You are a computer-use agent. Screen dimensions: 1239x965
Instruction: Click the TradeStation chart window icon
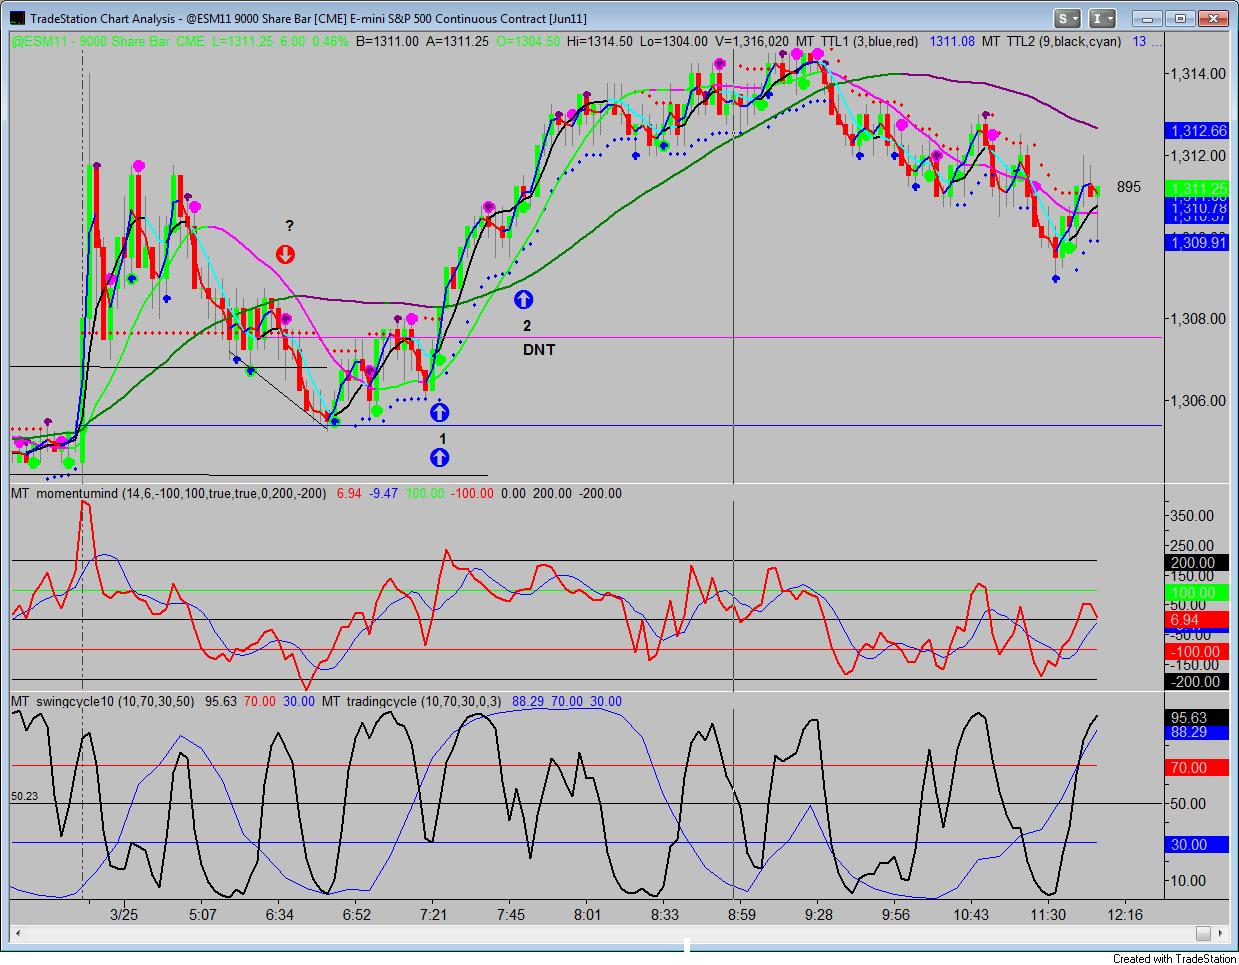click(x=18, y=18)
